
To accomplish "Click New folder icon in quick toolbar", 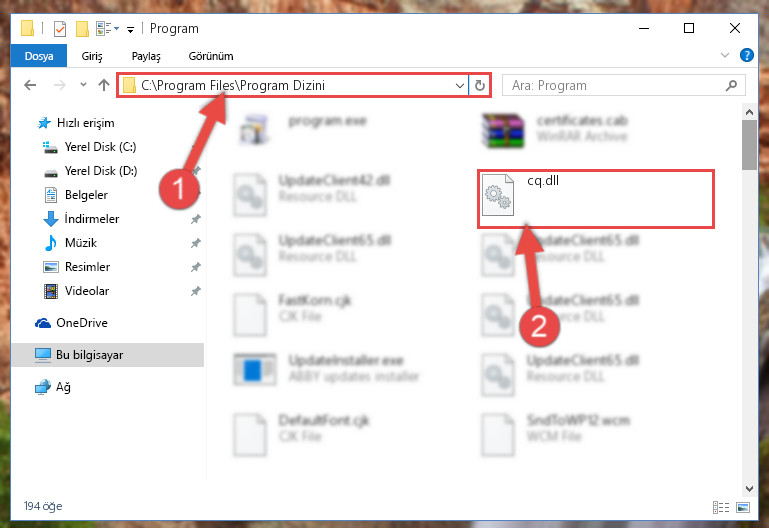I will pos(82,29).
